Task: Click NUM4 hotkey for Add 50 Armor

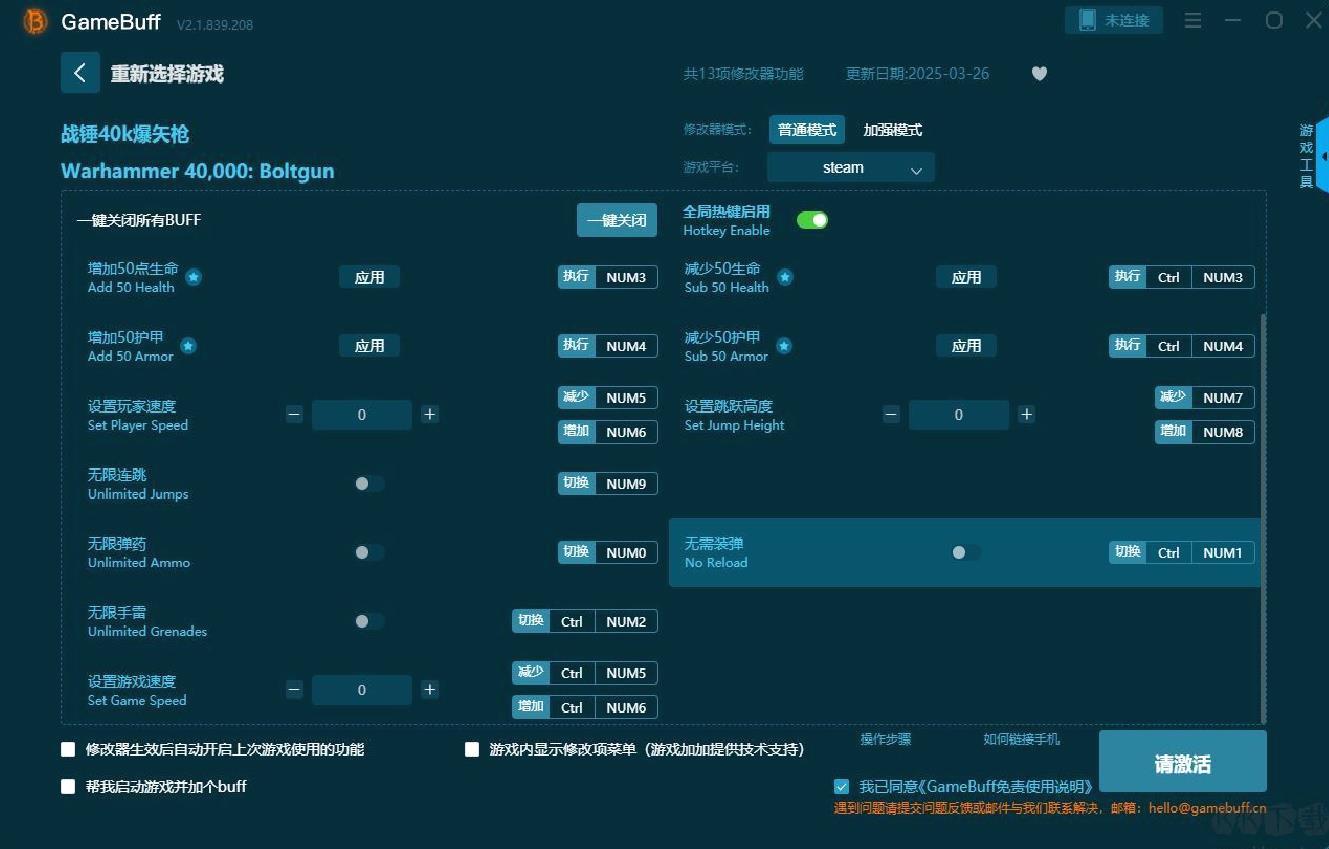Action: pyautogui.click(x=607, y=346)
